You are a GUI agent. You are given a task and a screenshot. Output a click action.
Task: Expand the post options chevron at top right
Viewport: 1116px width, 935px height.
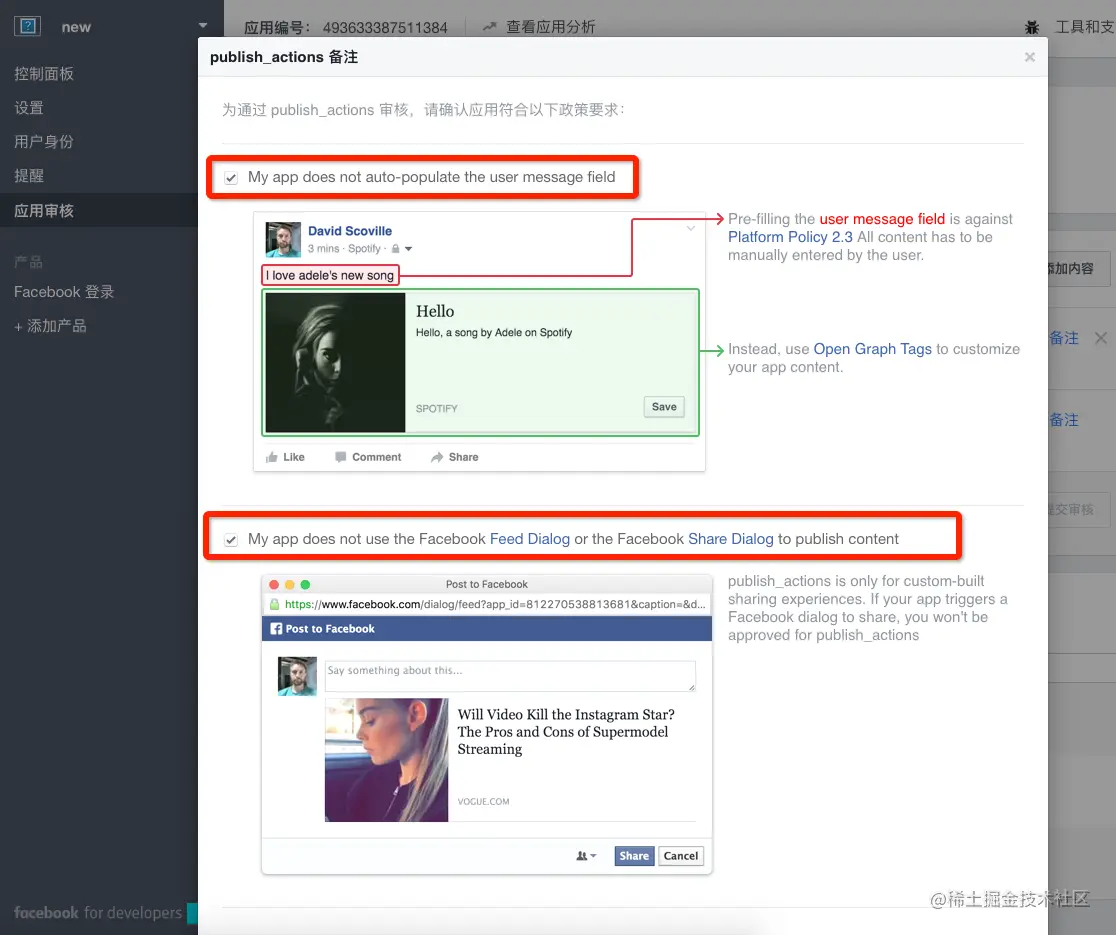690,228
